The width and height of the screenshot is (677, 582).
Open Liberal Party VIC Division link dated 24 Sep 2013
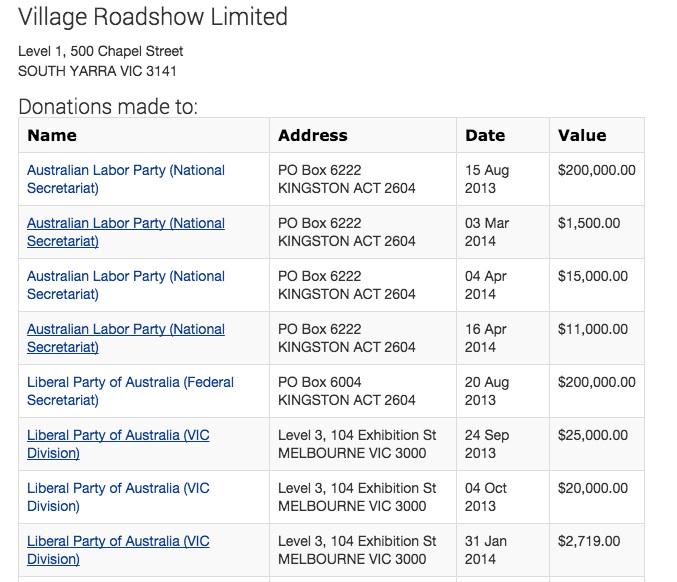coord(118,444)
